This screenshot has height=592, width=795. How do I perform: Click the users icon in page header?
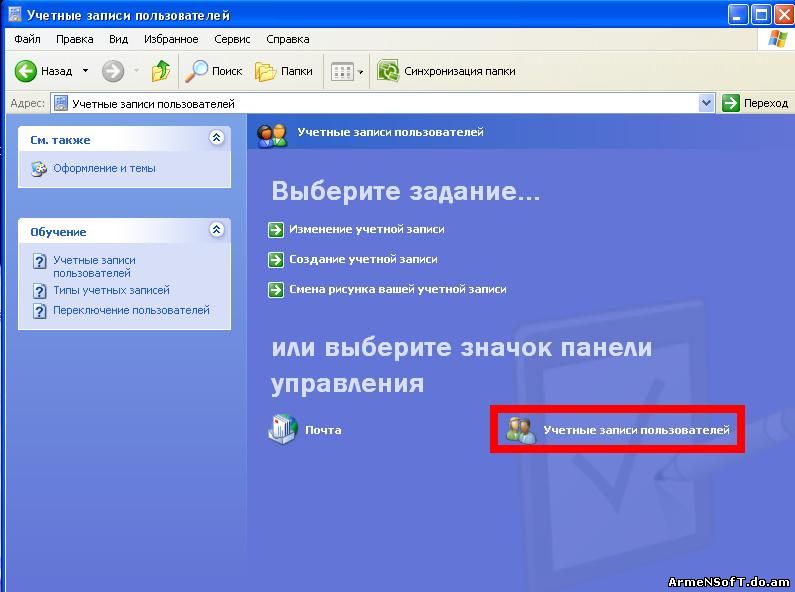pos(272,134)
